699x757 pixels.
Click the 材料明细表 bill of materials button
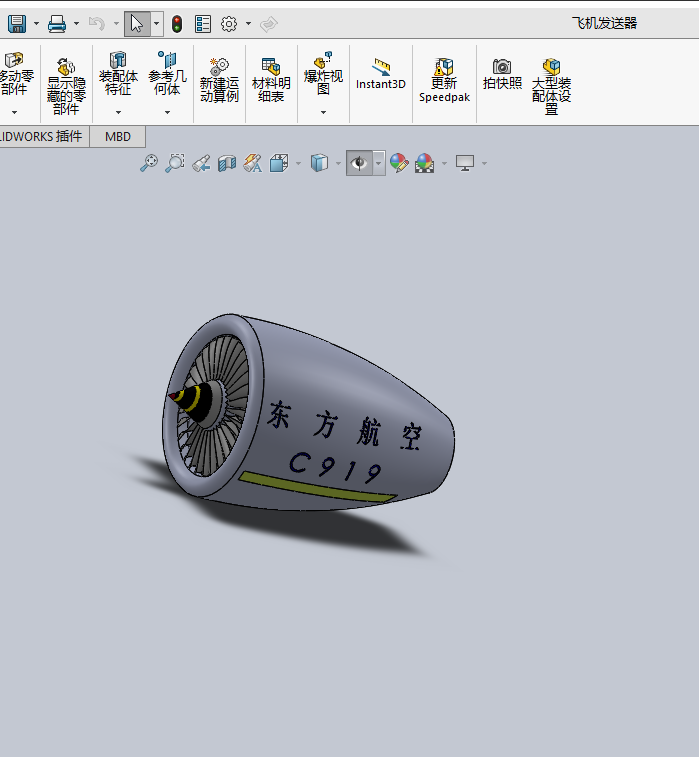[271, 80]
